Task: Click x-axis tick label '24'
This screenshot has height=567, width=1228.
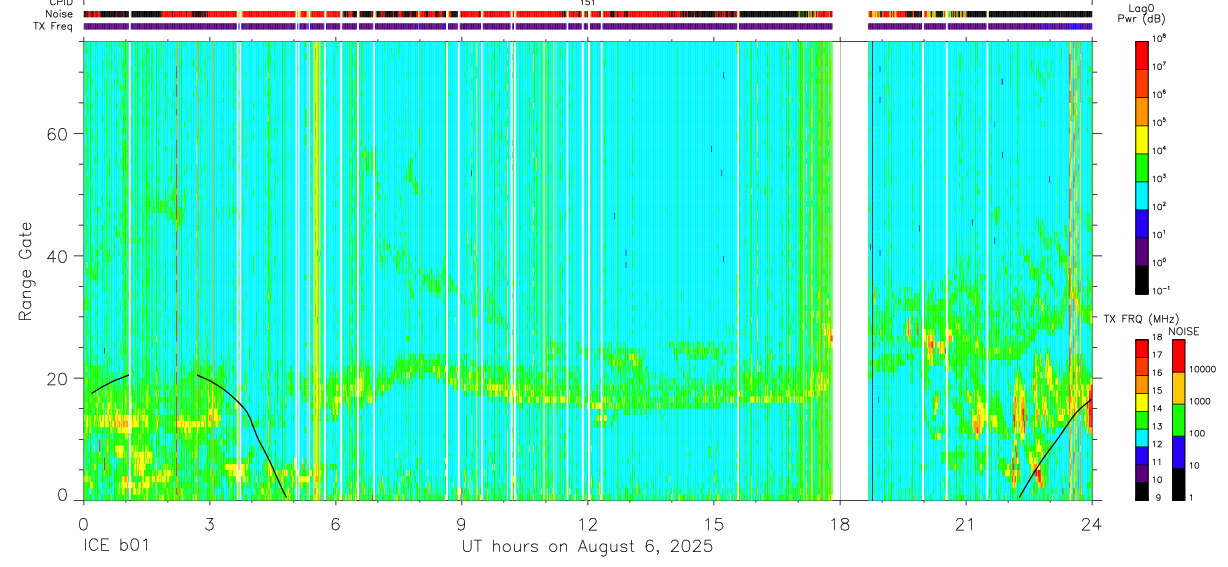Action: [x=1091, y=524]
